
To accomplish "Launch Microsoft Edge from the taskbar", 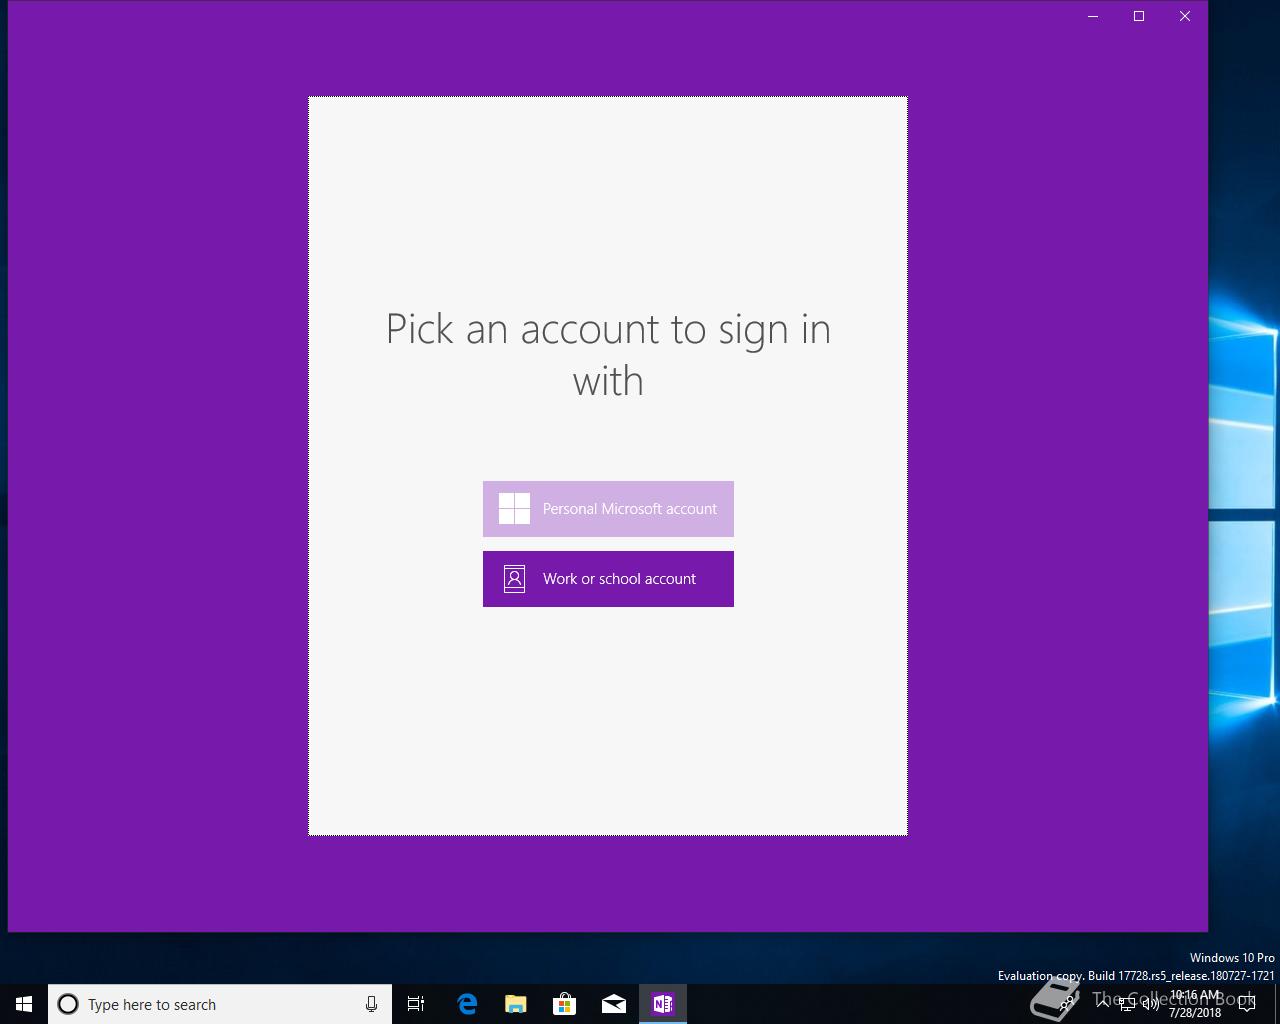I will (x=467, y=1004).
